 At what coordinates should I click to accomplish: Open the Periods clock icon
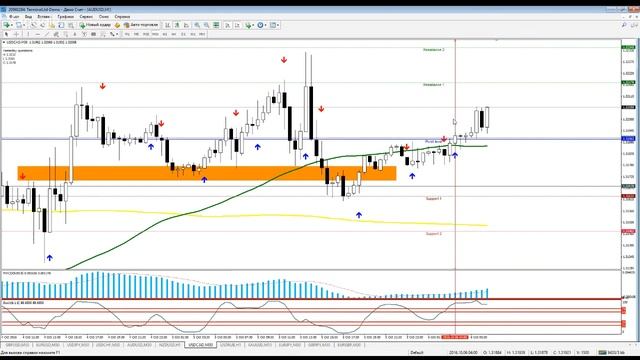coord(260,25)
